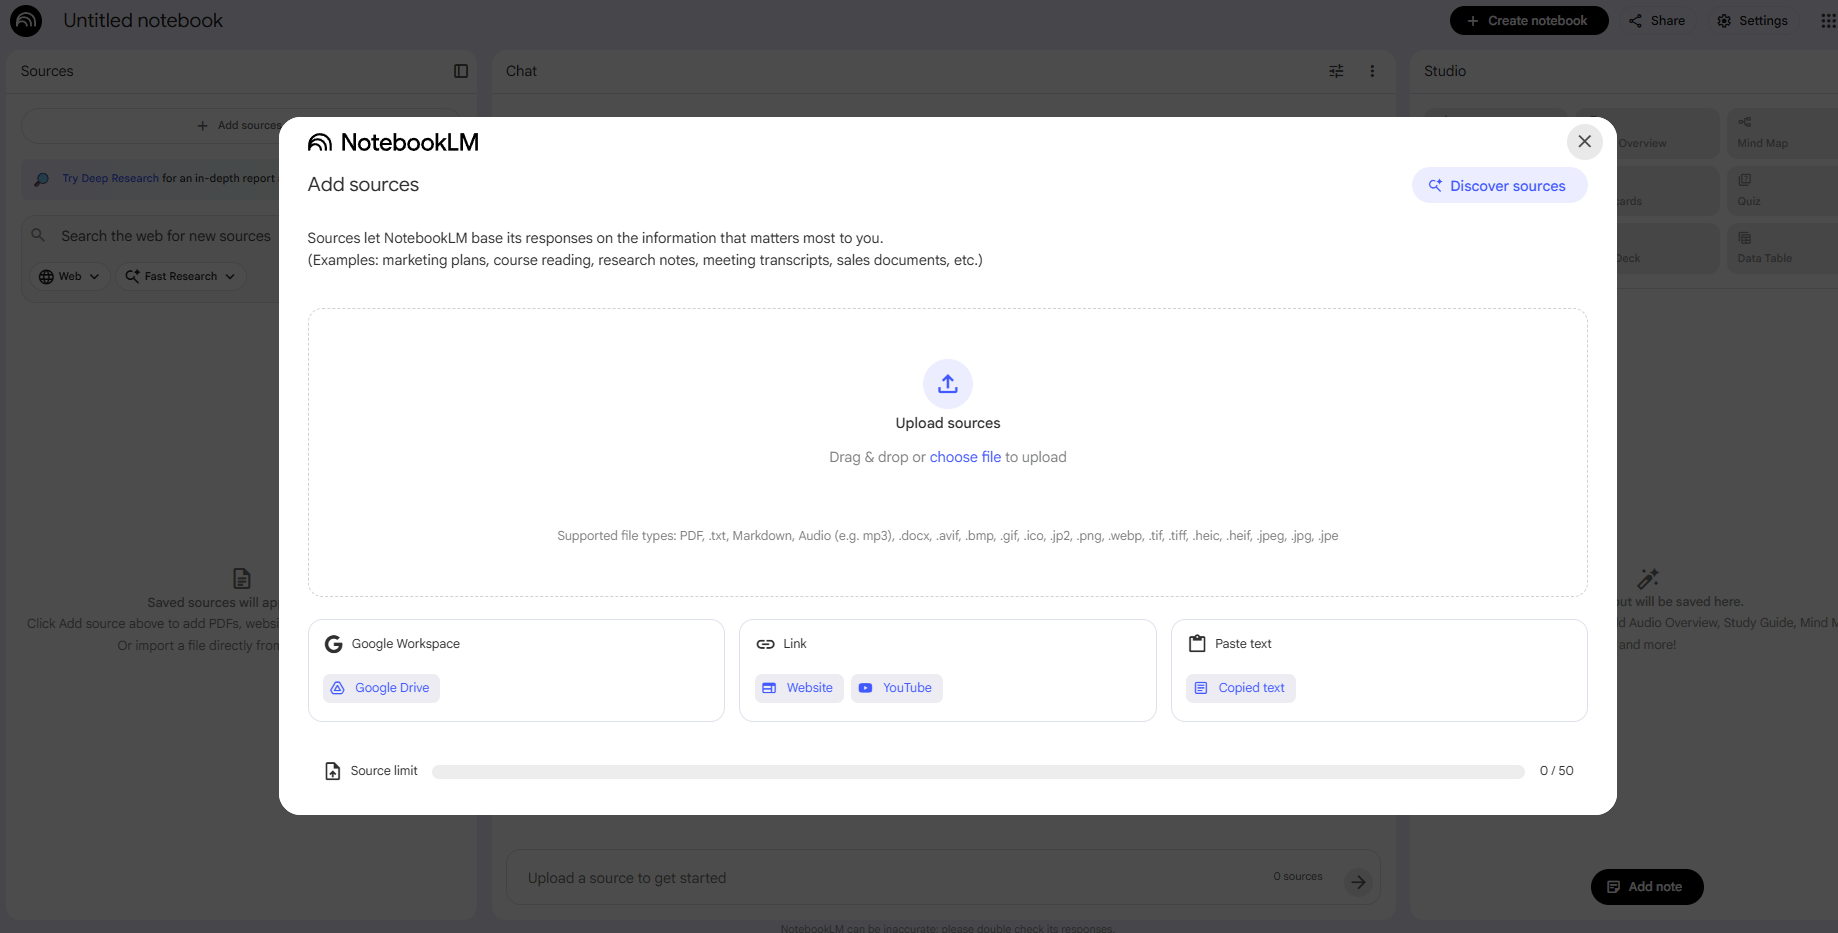Add a Website link source
The width and height of the screenshot is (1838, 933).
tap(799, 688)
